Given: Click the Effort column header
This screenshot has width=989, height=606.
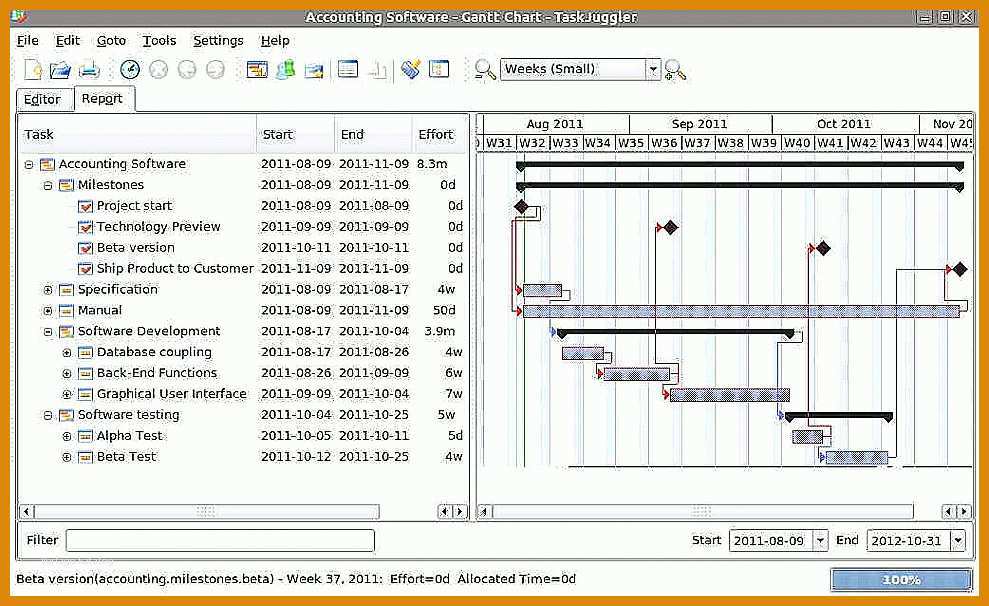Looking at the screenshot, I should (x=439, y=134).
